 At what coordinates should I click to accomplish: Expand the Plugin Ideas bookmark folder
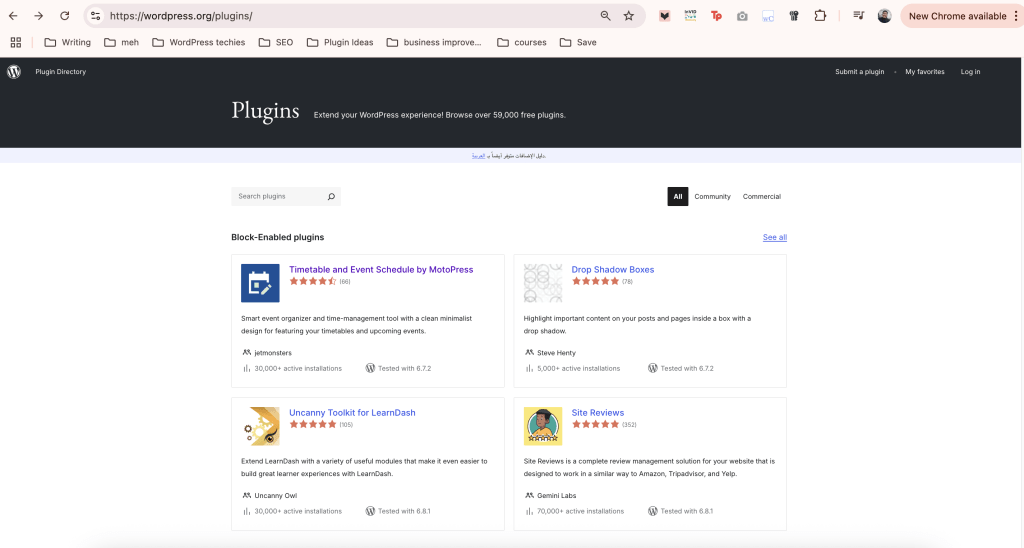point(340,42)
